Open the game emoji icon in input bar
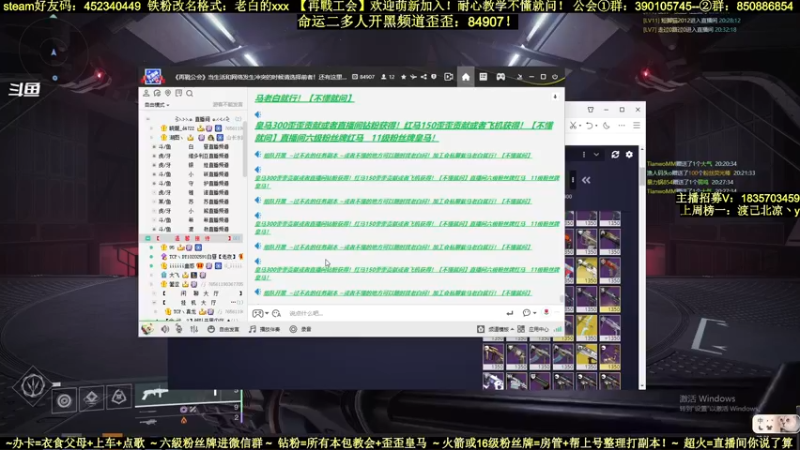 point(258,313)
